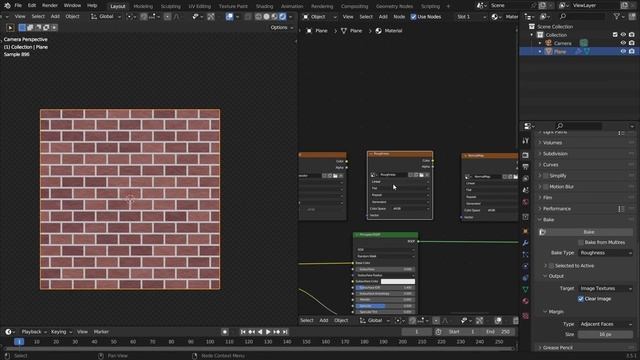Viewport: 640px width, 360px height.
Task: Open the Node menu in node editor
Action: (399, 17)
